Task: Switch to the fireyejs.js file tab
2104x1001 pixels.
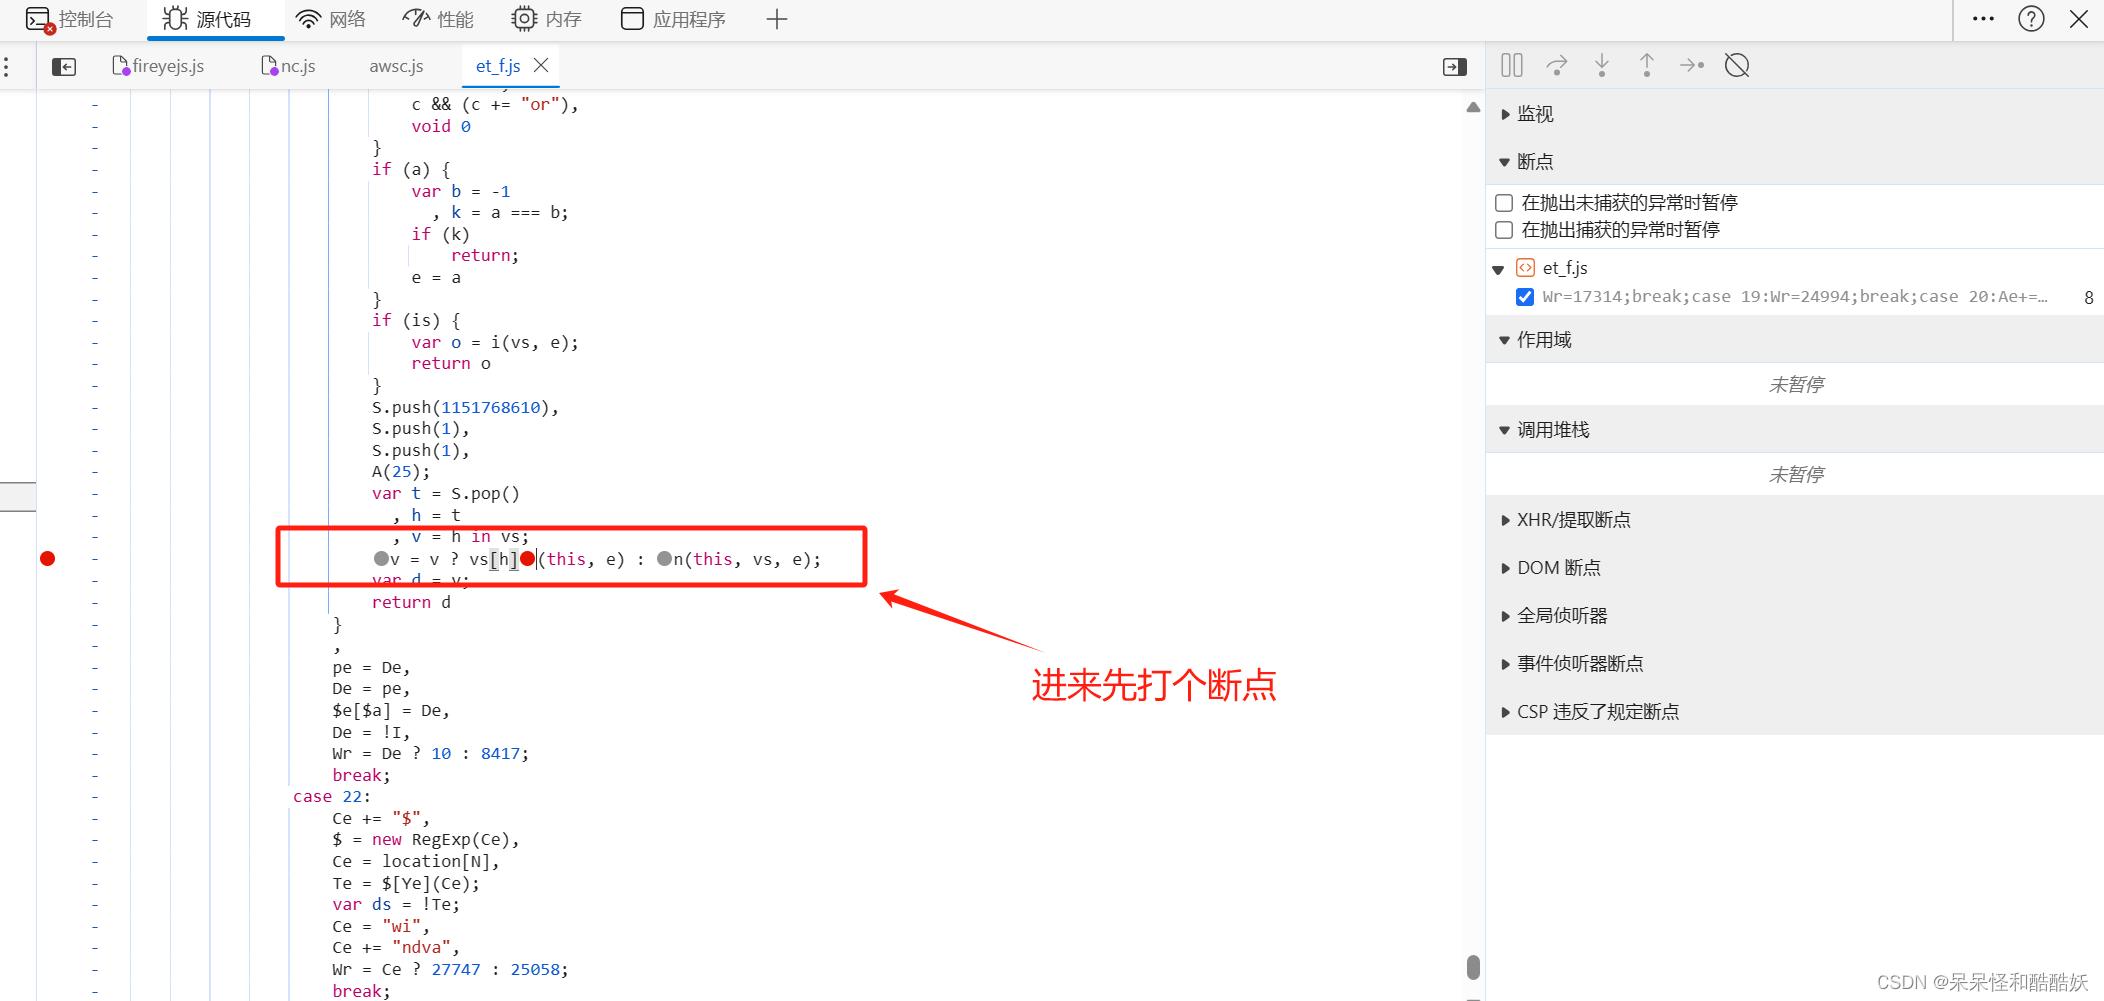Action: coord(158,66)
